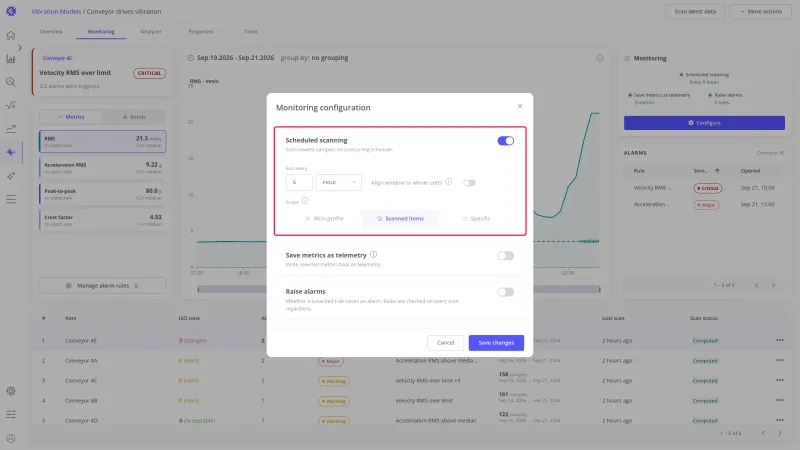Open the Monitoring tab
Screen dimensions: 800x450
tap(101, 32)
